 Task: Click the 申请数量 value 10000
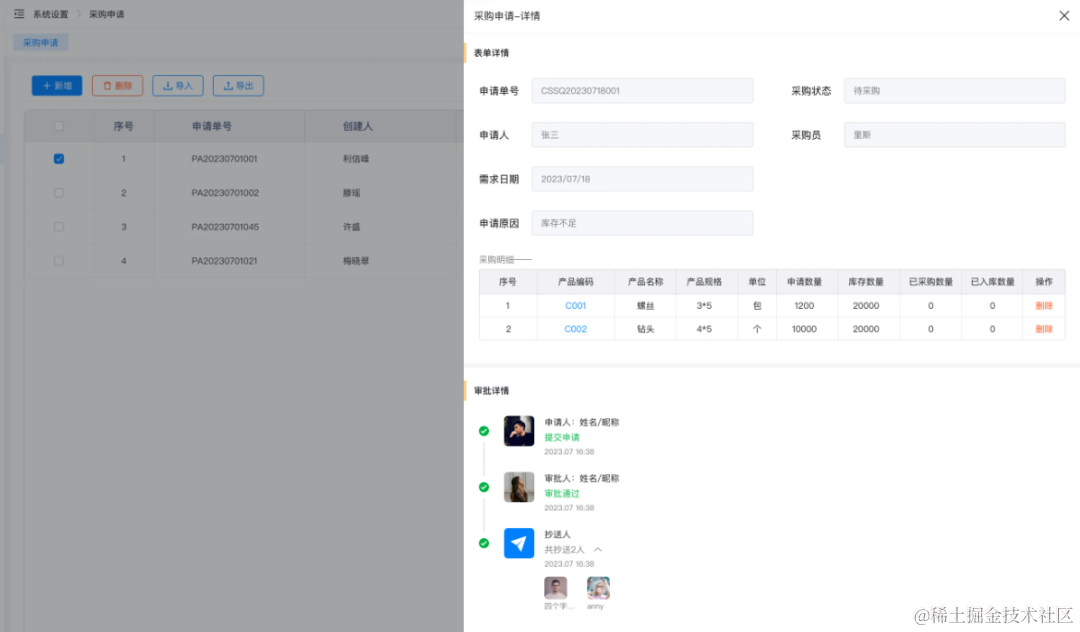pos(804,329)
